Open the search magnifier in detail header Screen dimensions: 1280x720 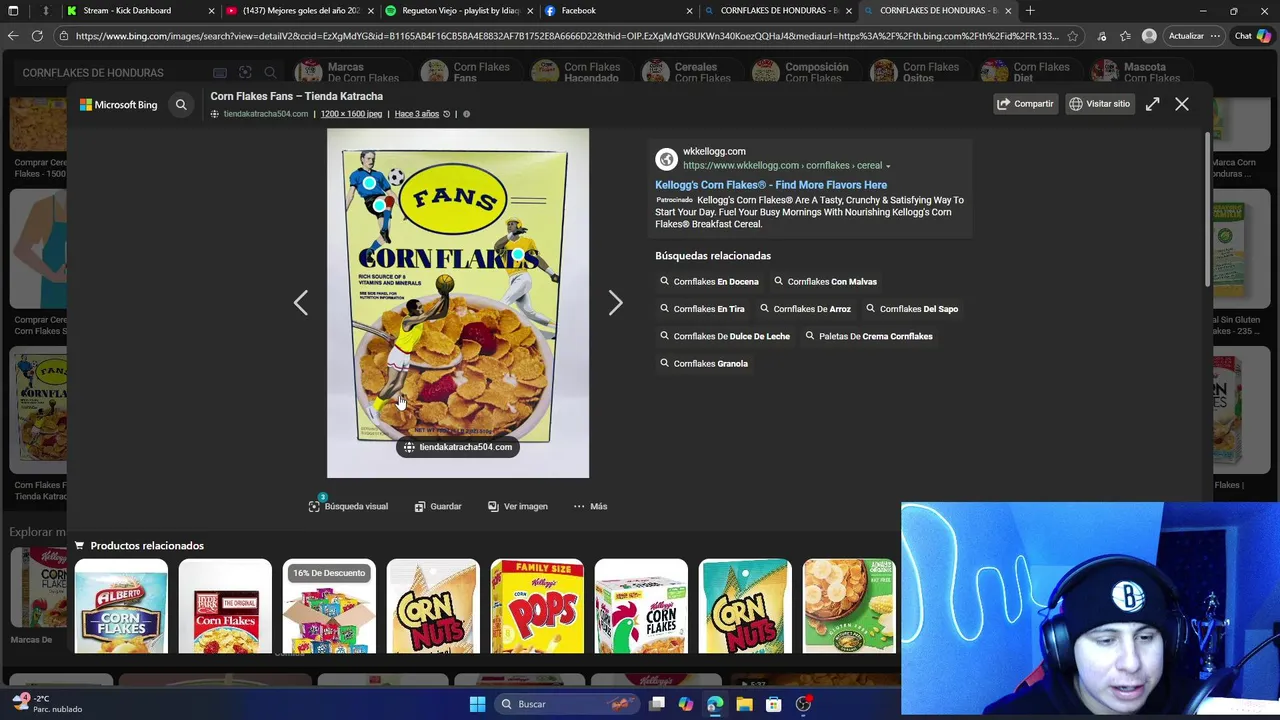tap(181, 104)
